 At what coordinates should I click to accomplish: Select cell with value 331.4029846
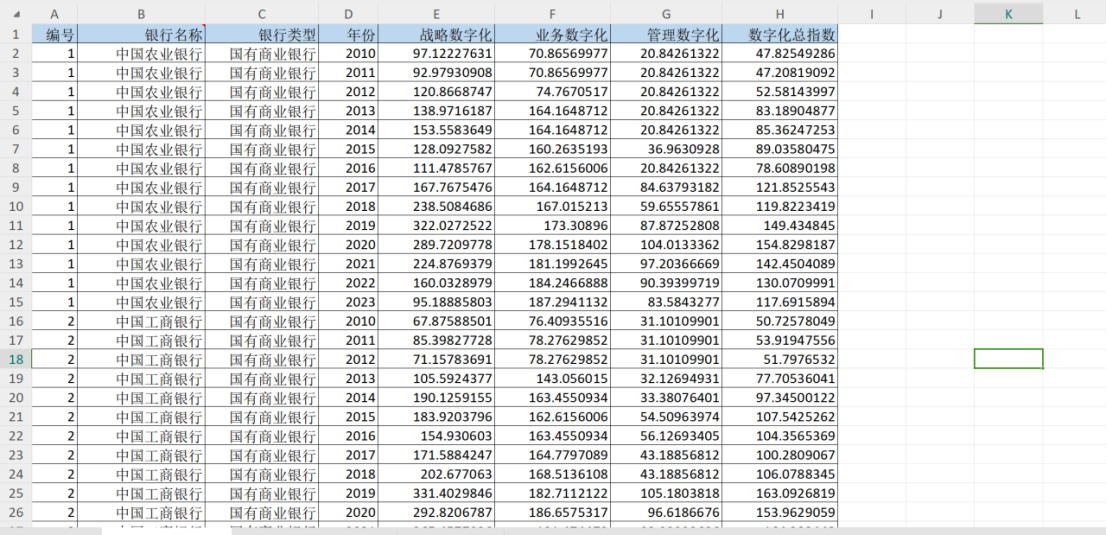click(x=436, y=493)
